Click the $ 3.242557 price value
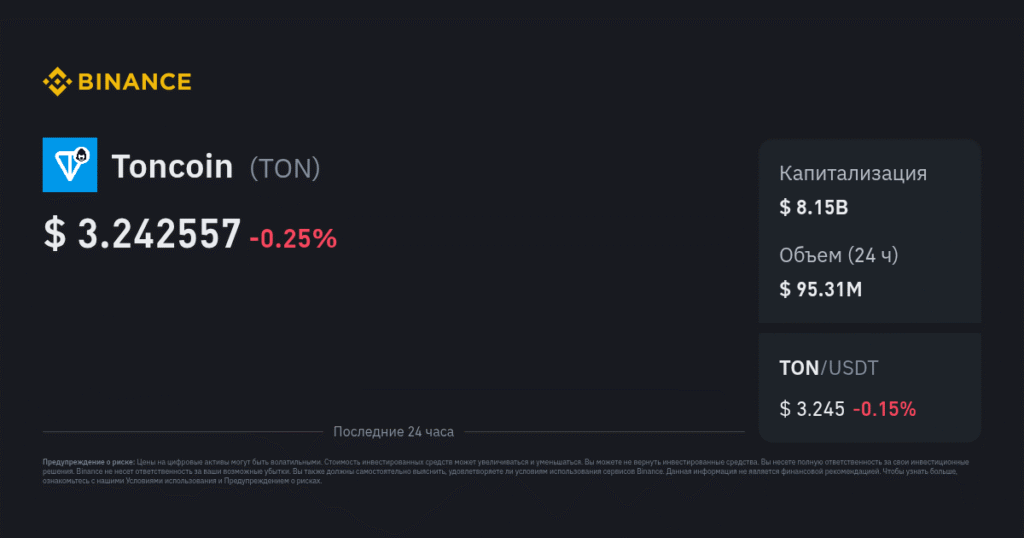The width and height of the screenshot is (1024, 538). [x=142, y=234]
